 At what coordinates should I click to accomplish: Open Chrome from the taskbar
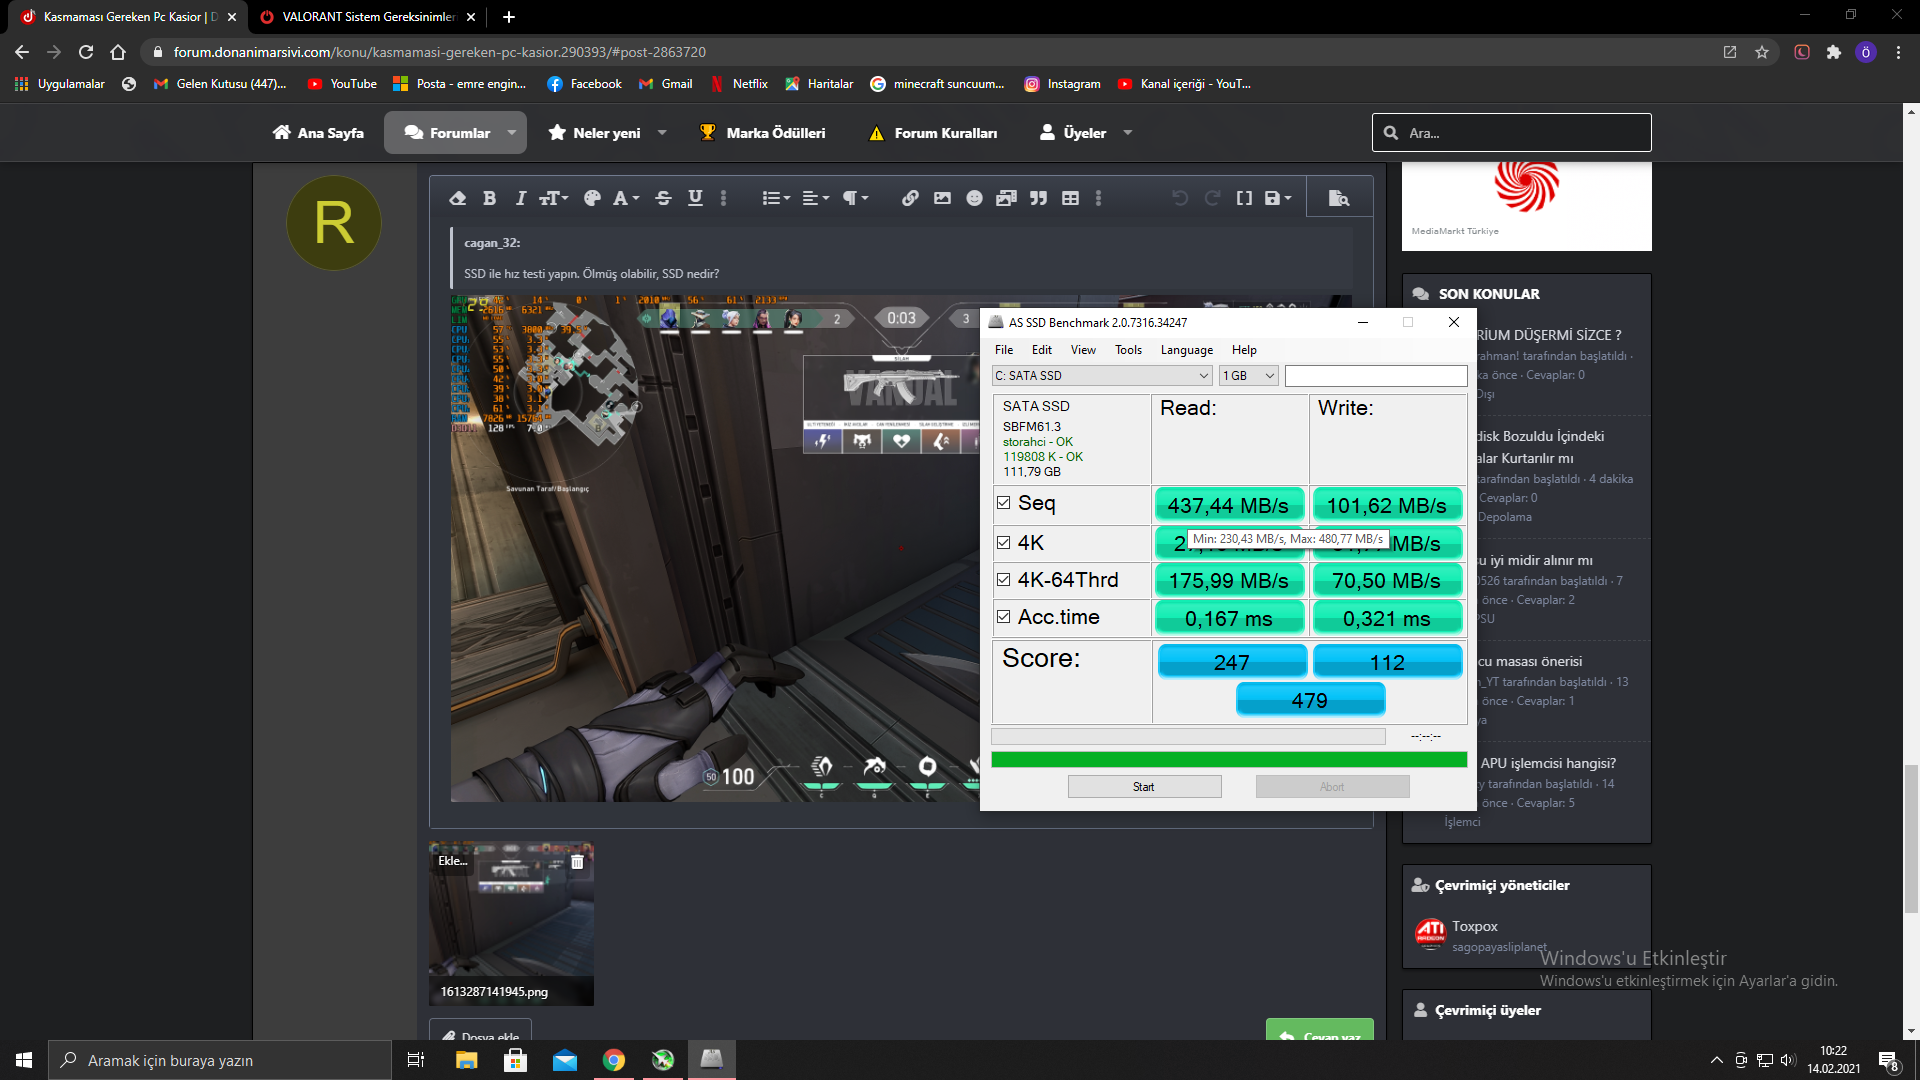click(614, 1060)
